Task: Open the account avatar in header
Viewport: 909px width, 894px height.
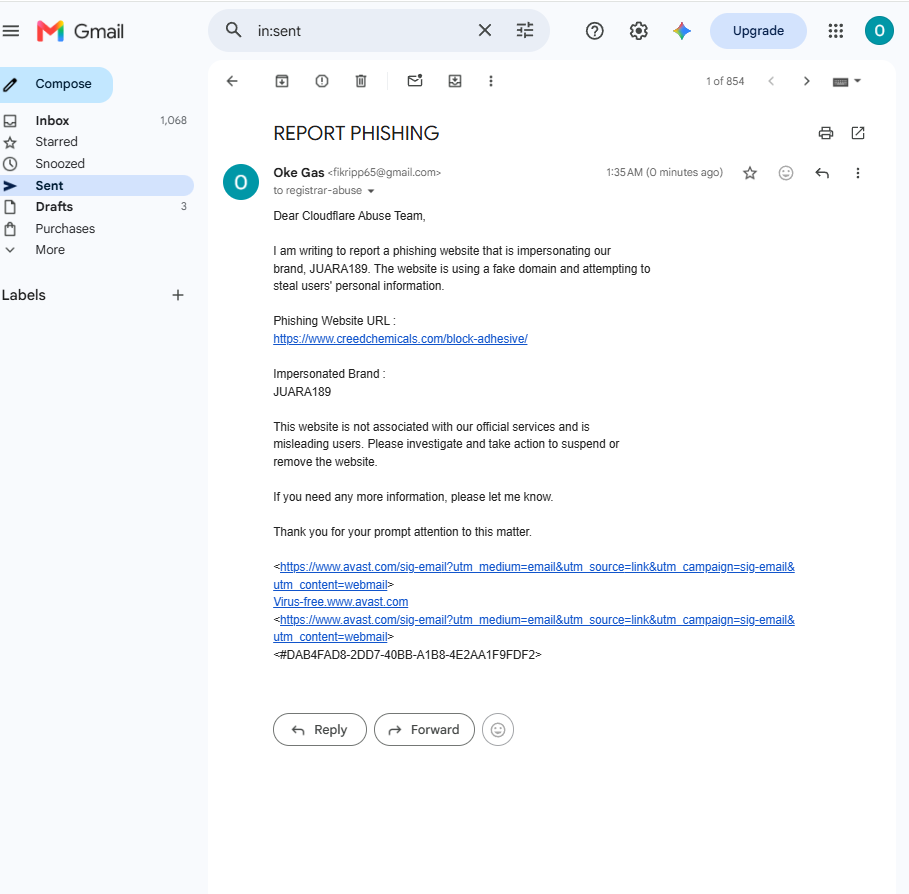Action: pos(879,31)
